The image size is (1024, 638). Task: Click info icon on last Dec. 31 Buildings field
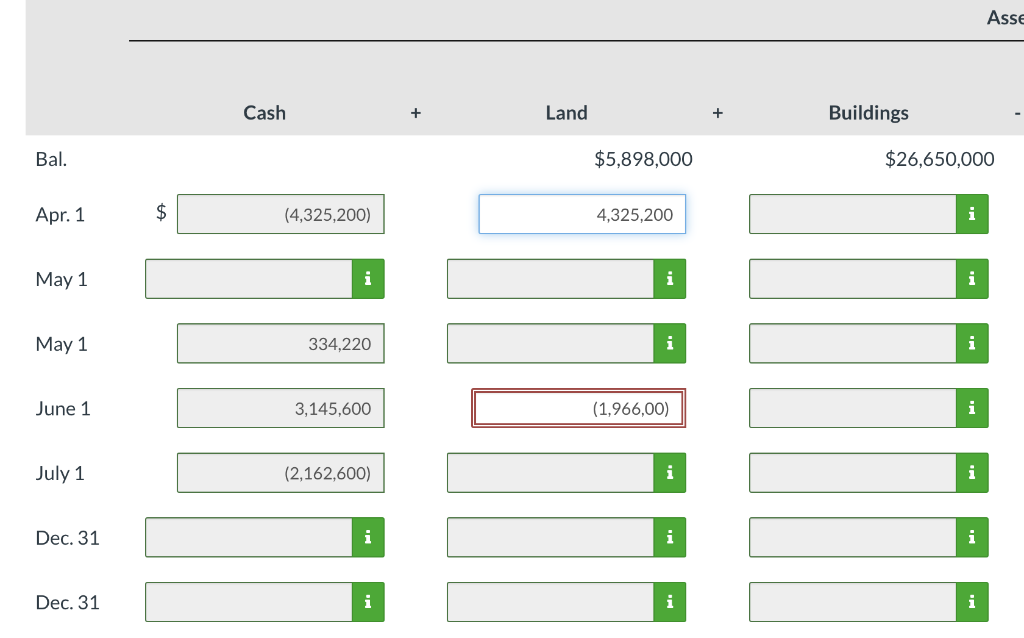971,602
